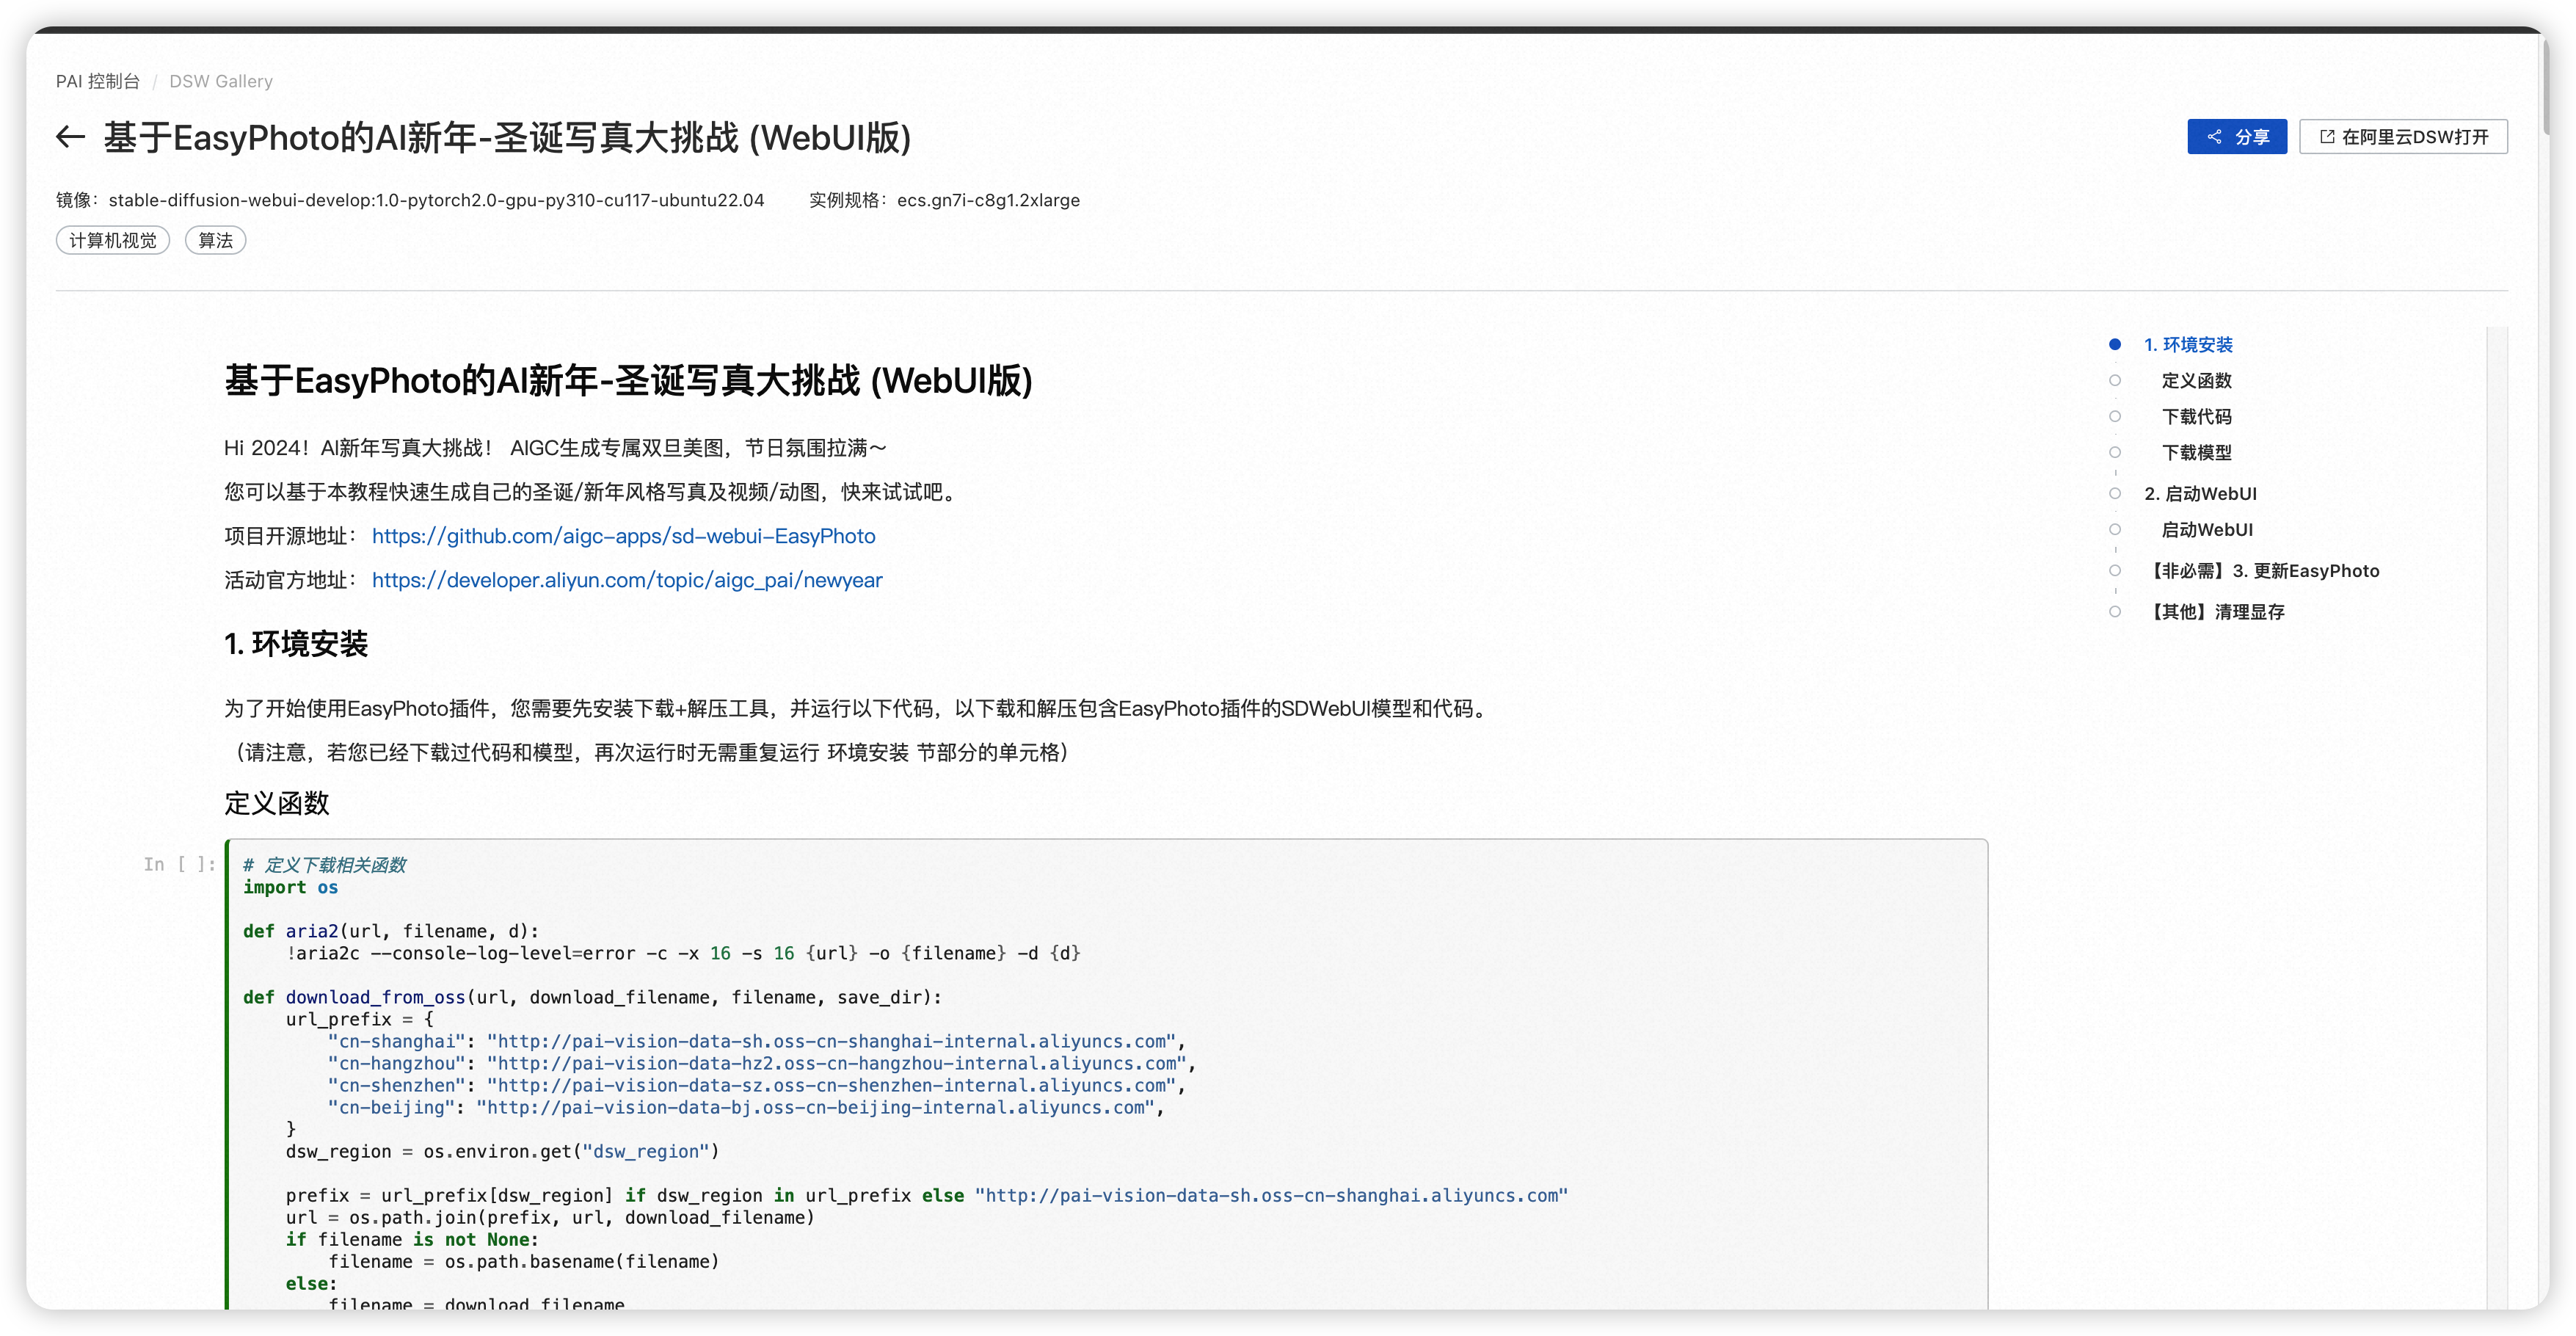Image resolution: width=2576 pixels, height=1336 pixels.
Task: Open the developer.aliyun.com newyear activity link
Action: [627, 580]
